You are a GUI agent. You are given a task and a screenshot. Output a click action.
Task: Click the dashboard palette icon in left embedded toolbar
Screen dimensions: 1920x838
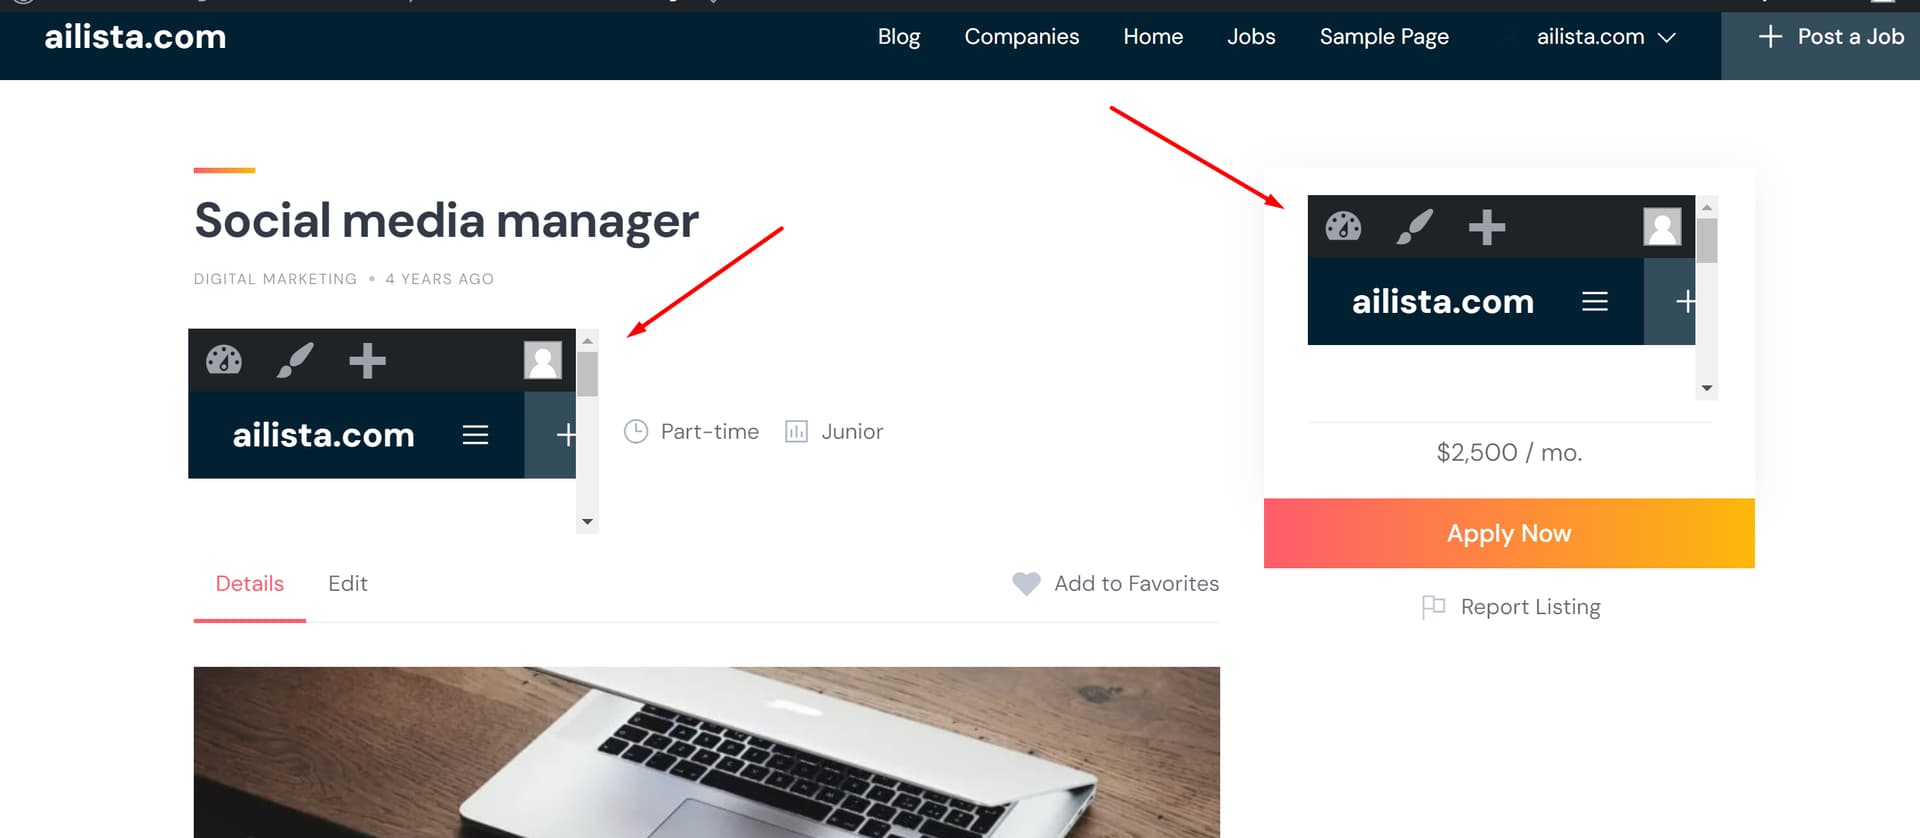[x=224, y=360]
